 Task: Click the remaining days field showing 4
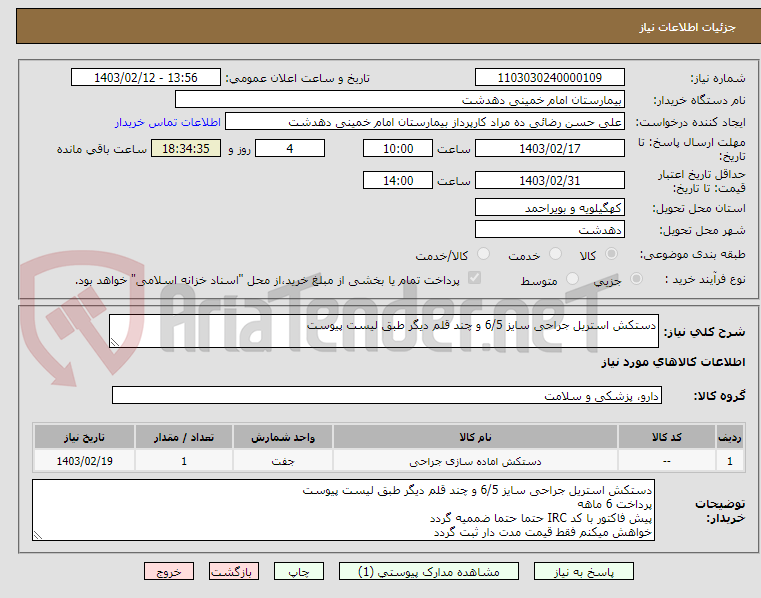(290, 149)
